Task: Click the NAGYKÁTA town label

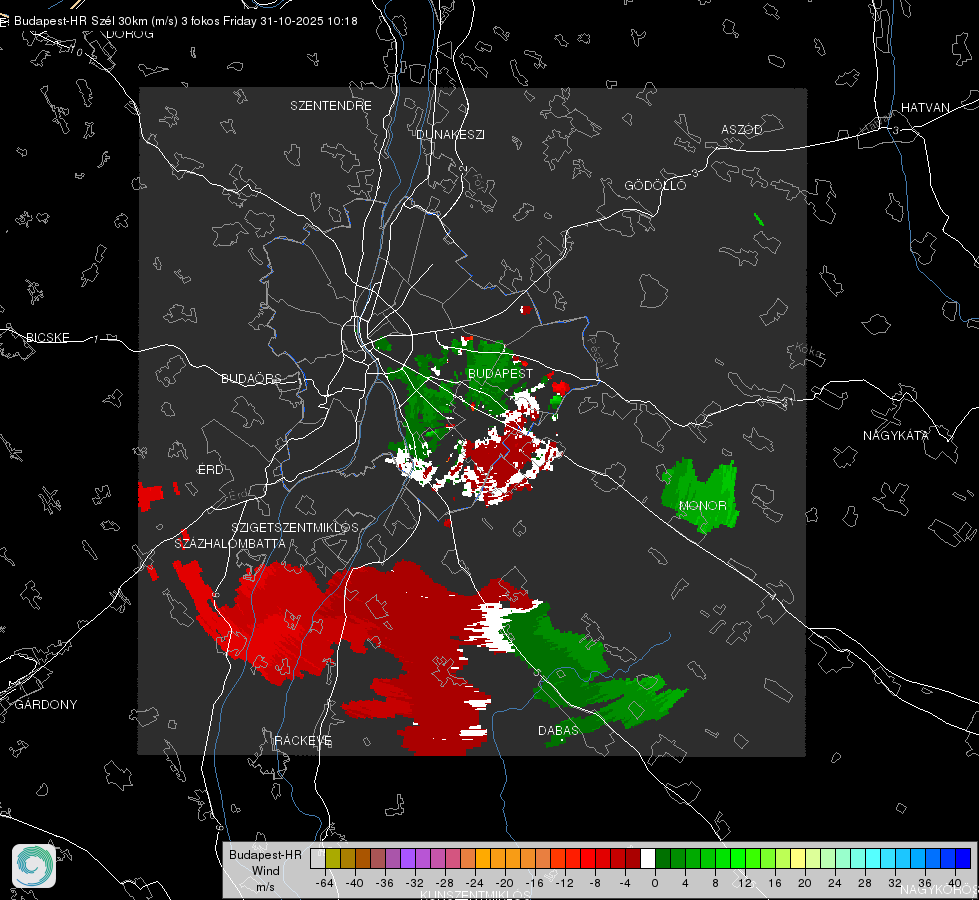Action: point(896,436)
